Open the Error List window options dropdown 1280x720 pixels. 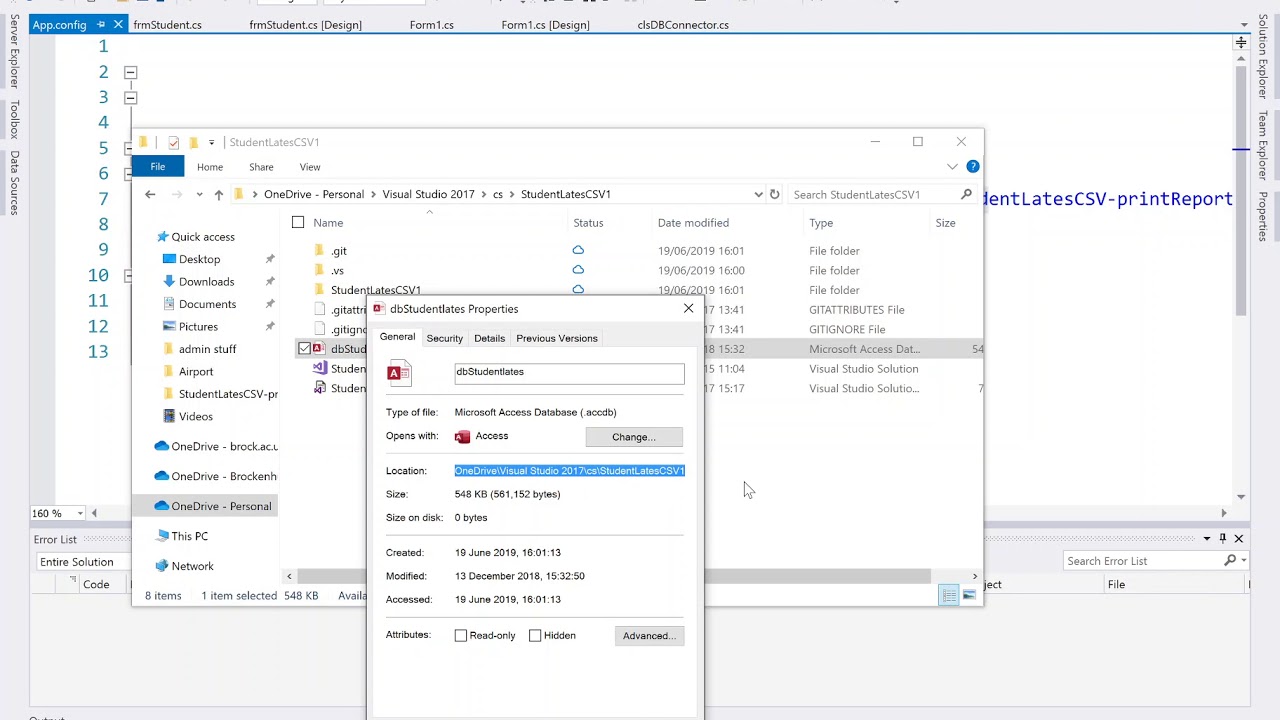pos(1206,538)
